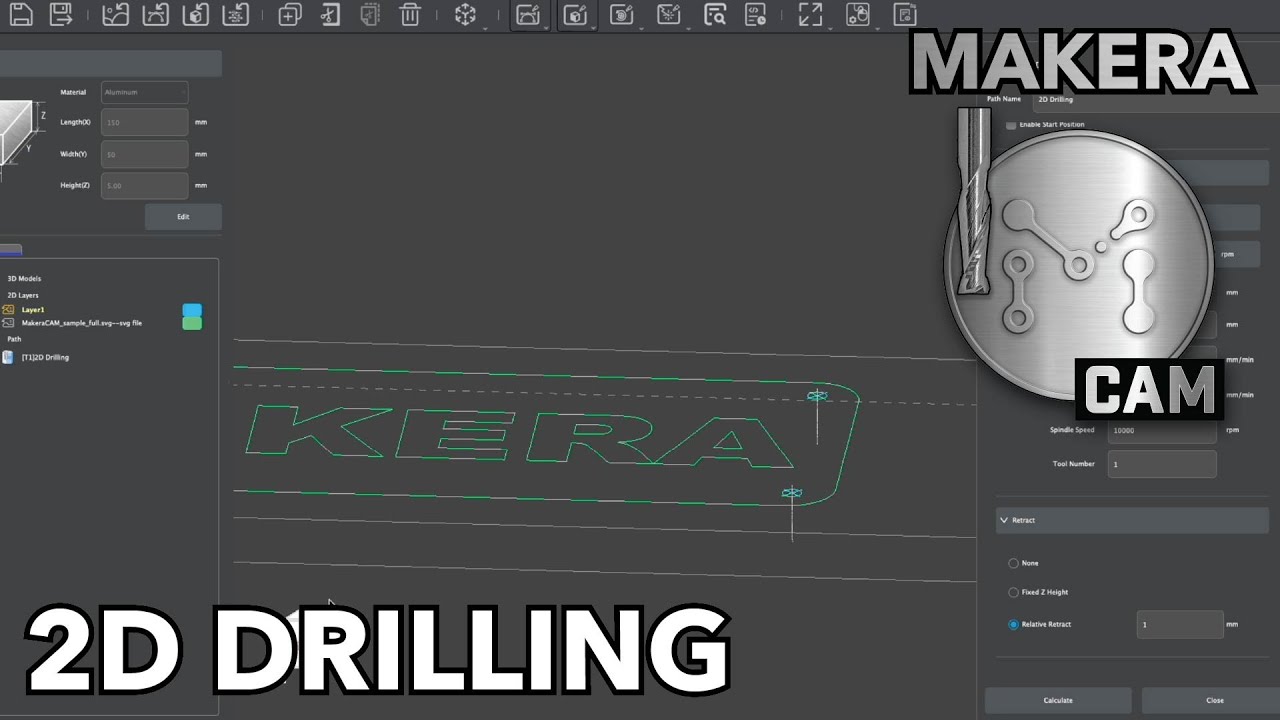Image resolution: width=1280 pixels, height=720 pixels.
Task: Select Layer1 in the layers tree
Action: [33, 310]
